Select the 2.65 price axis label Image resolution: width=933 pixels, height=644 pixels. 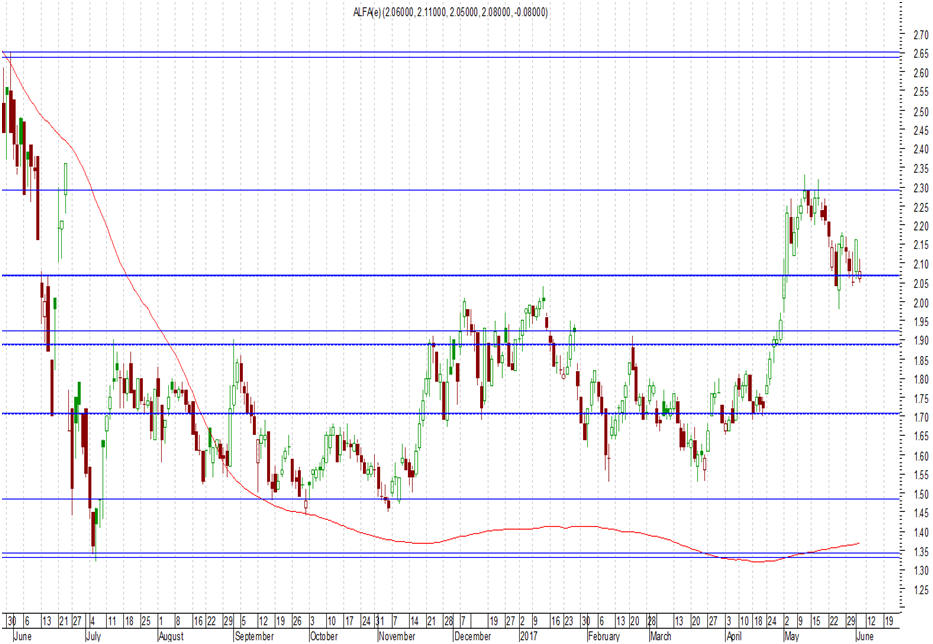tap(921, 54)
